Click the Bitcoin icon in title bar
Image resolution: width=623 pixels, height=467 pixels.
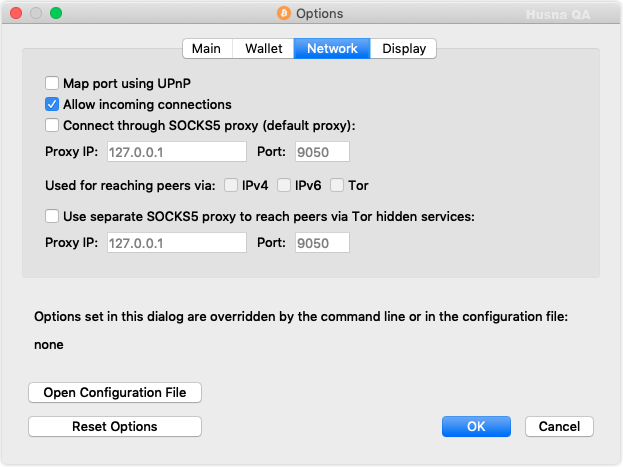pyautogui.click(x=284, y=13)
